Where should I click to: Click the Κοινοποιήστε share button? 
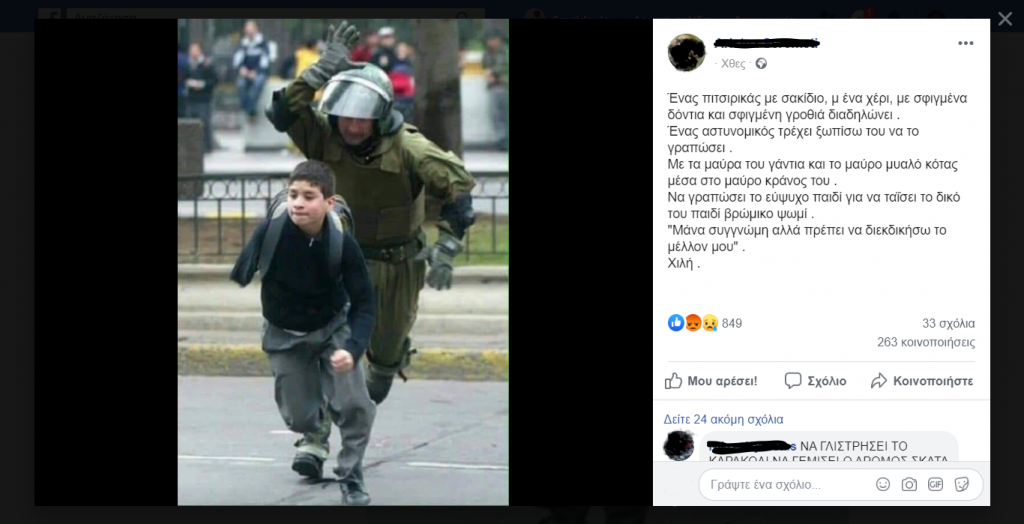point(922,381)
